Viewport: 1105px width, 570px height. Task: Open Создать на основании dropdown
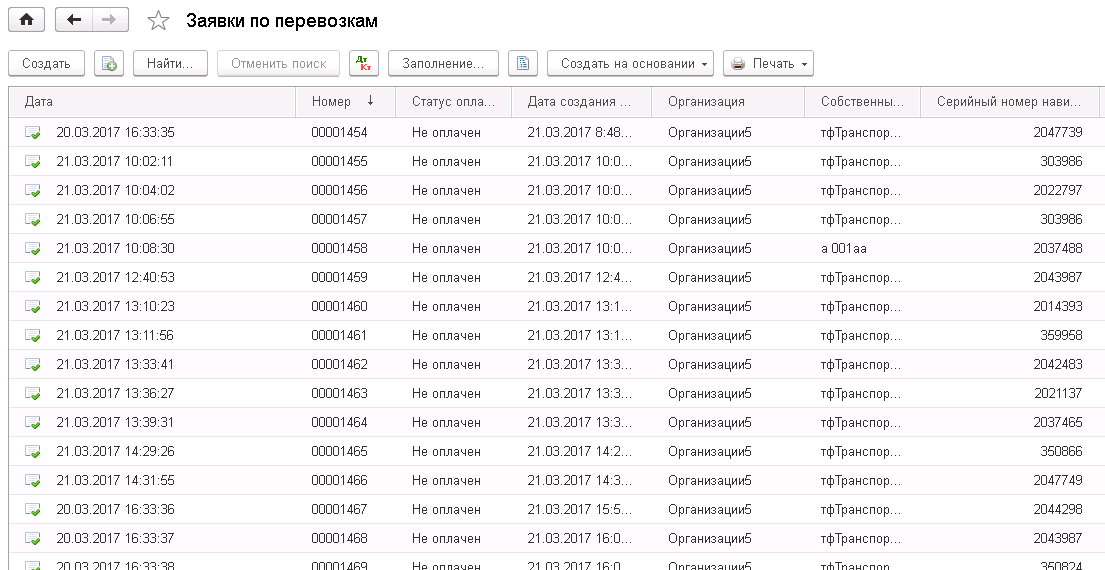tap(630, 63)
